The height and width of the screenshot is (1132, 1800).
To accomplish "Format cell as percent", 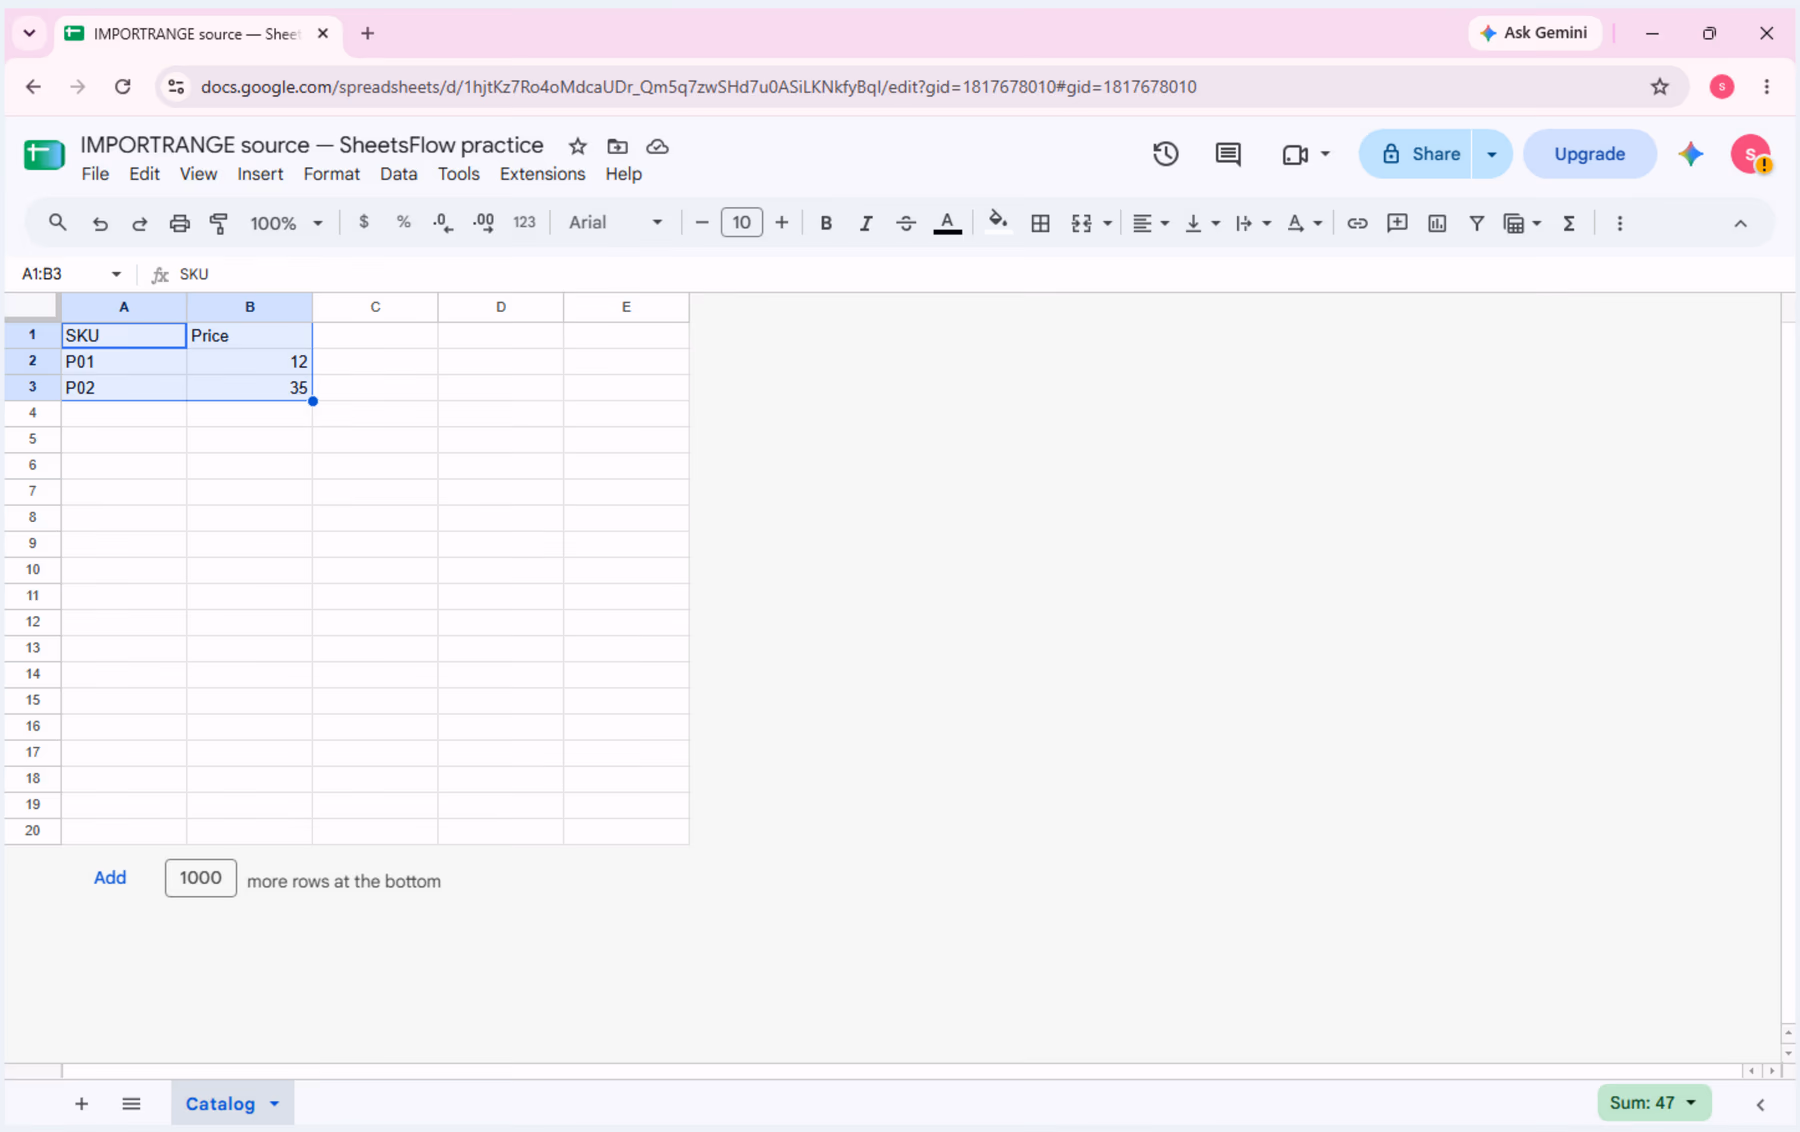I will tap(403, 223).
